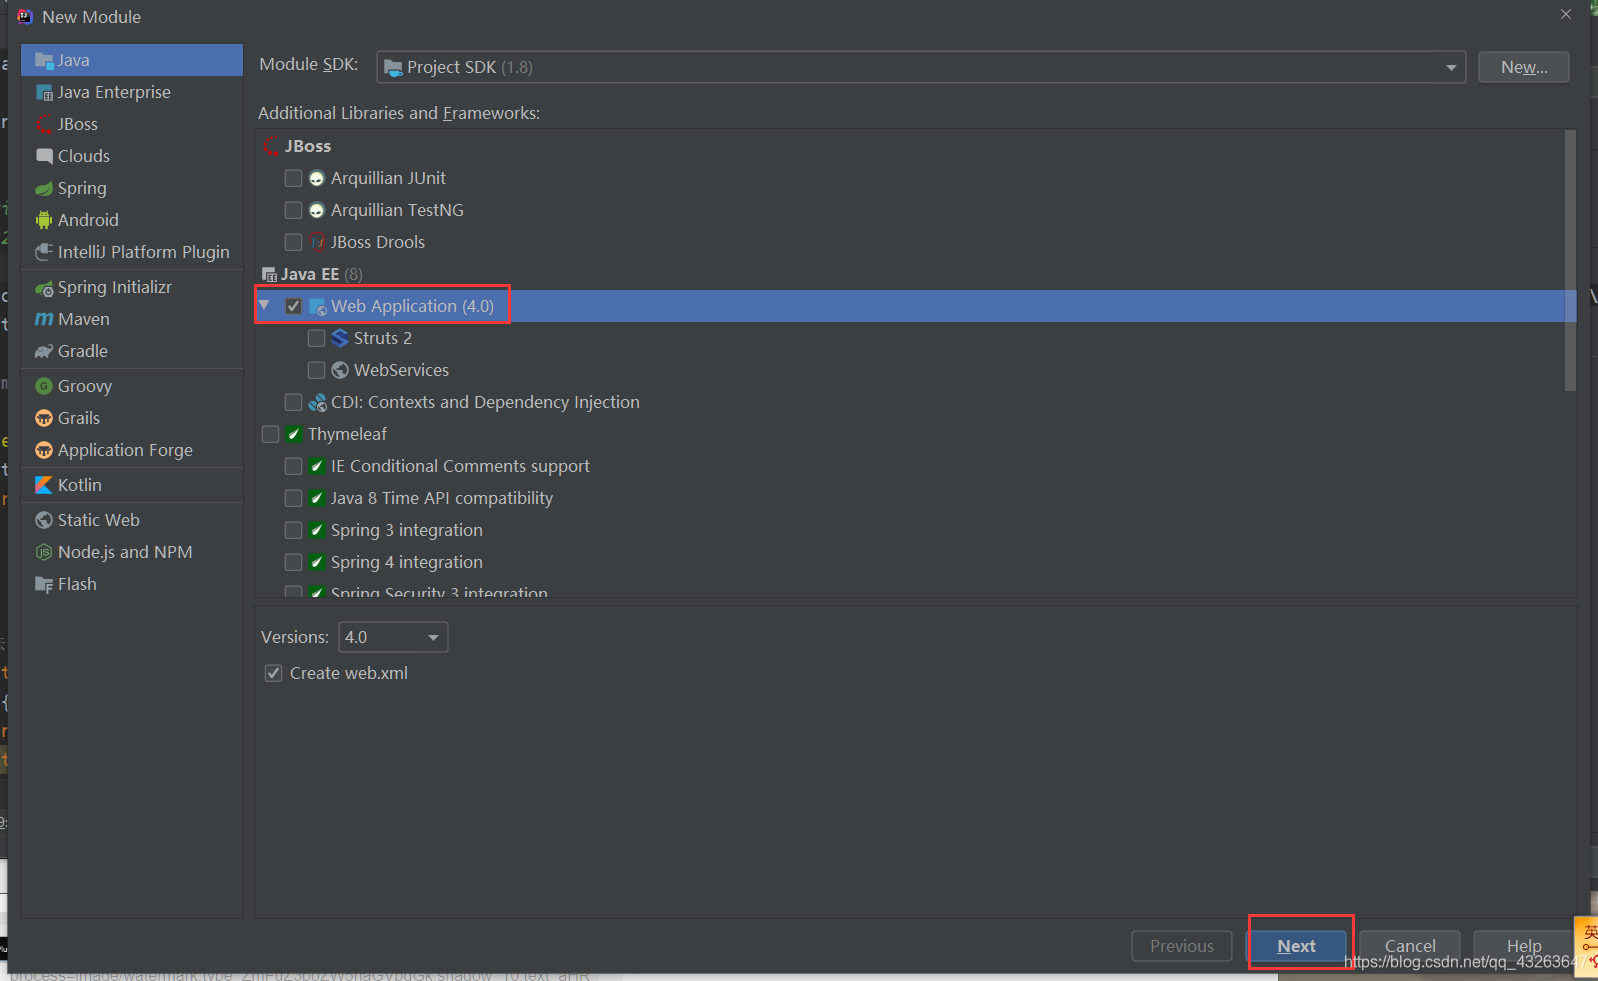Tick the WebServices checkbox
Screen dimensions: 1598x981
(316, 370)
